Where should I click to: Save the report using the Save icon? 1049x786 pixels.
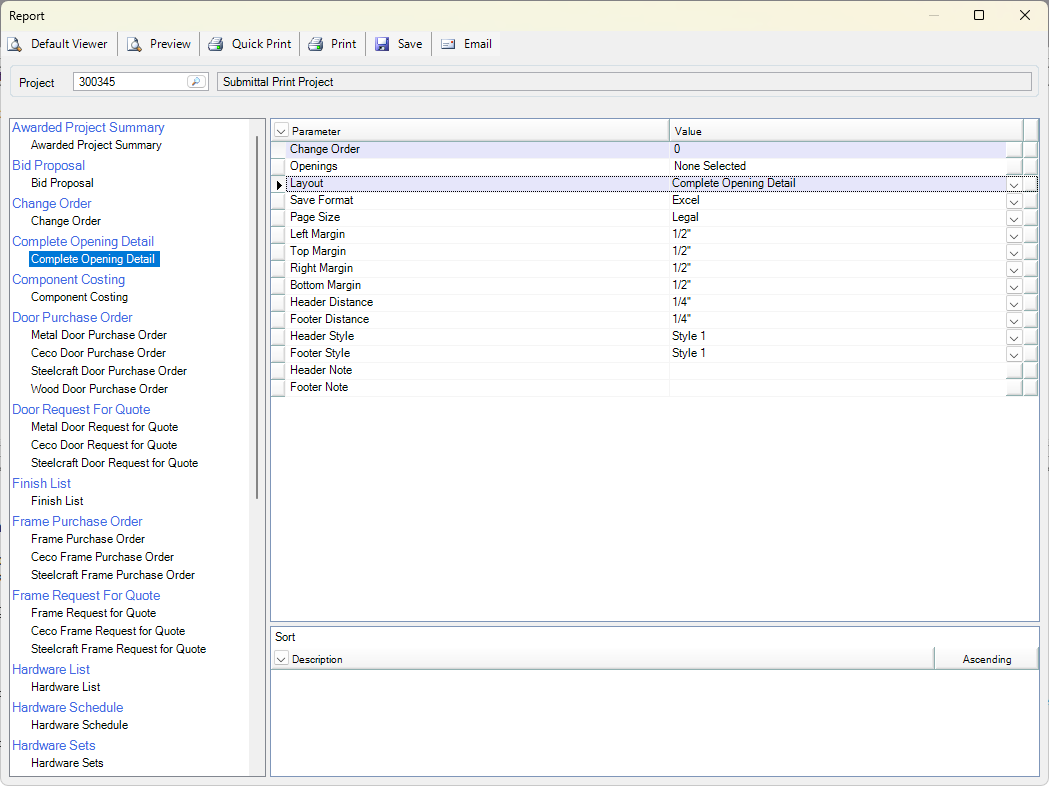pos(382,44)
